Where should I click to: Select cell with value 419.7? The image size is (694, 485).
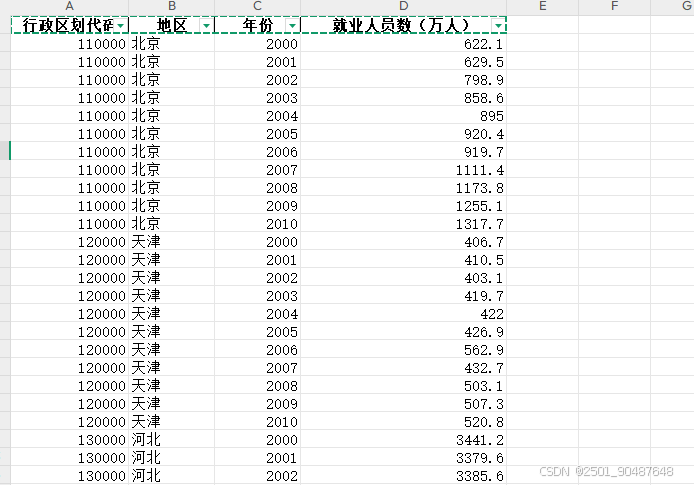(403, 296)
